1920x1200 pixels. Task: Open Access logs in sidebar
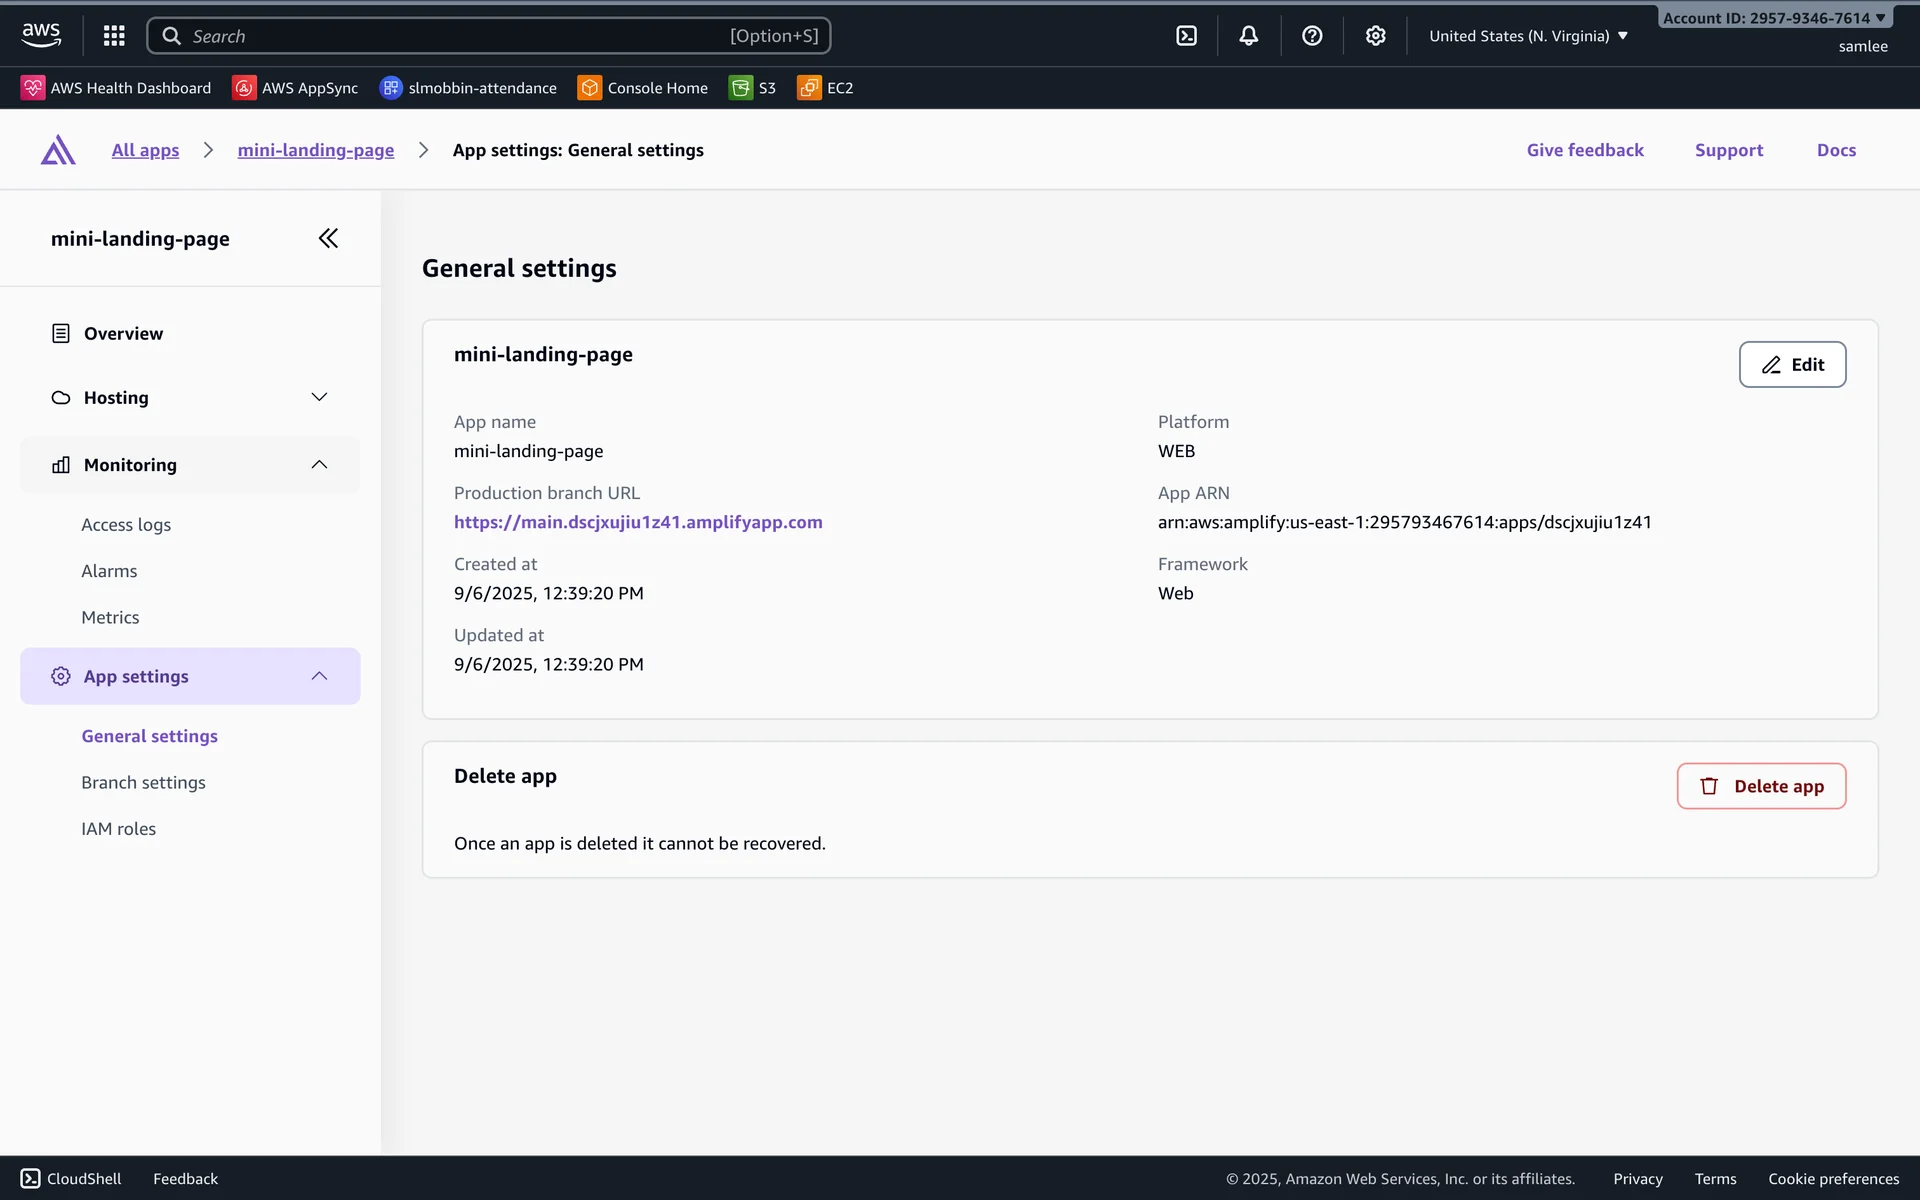tap(126, 525)
